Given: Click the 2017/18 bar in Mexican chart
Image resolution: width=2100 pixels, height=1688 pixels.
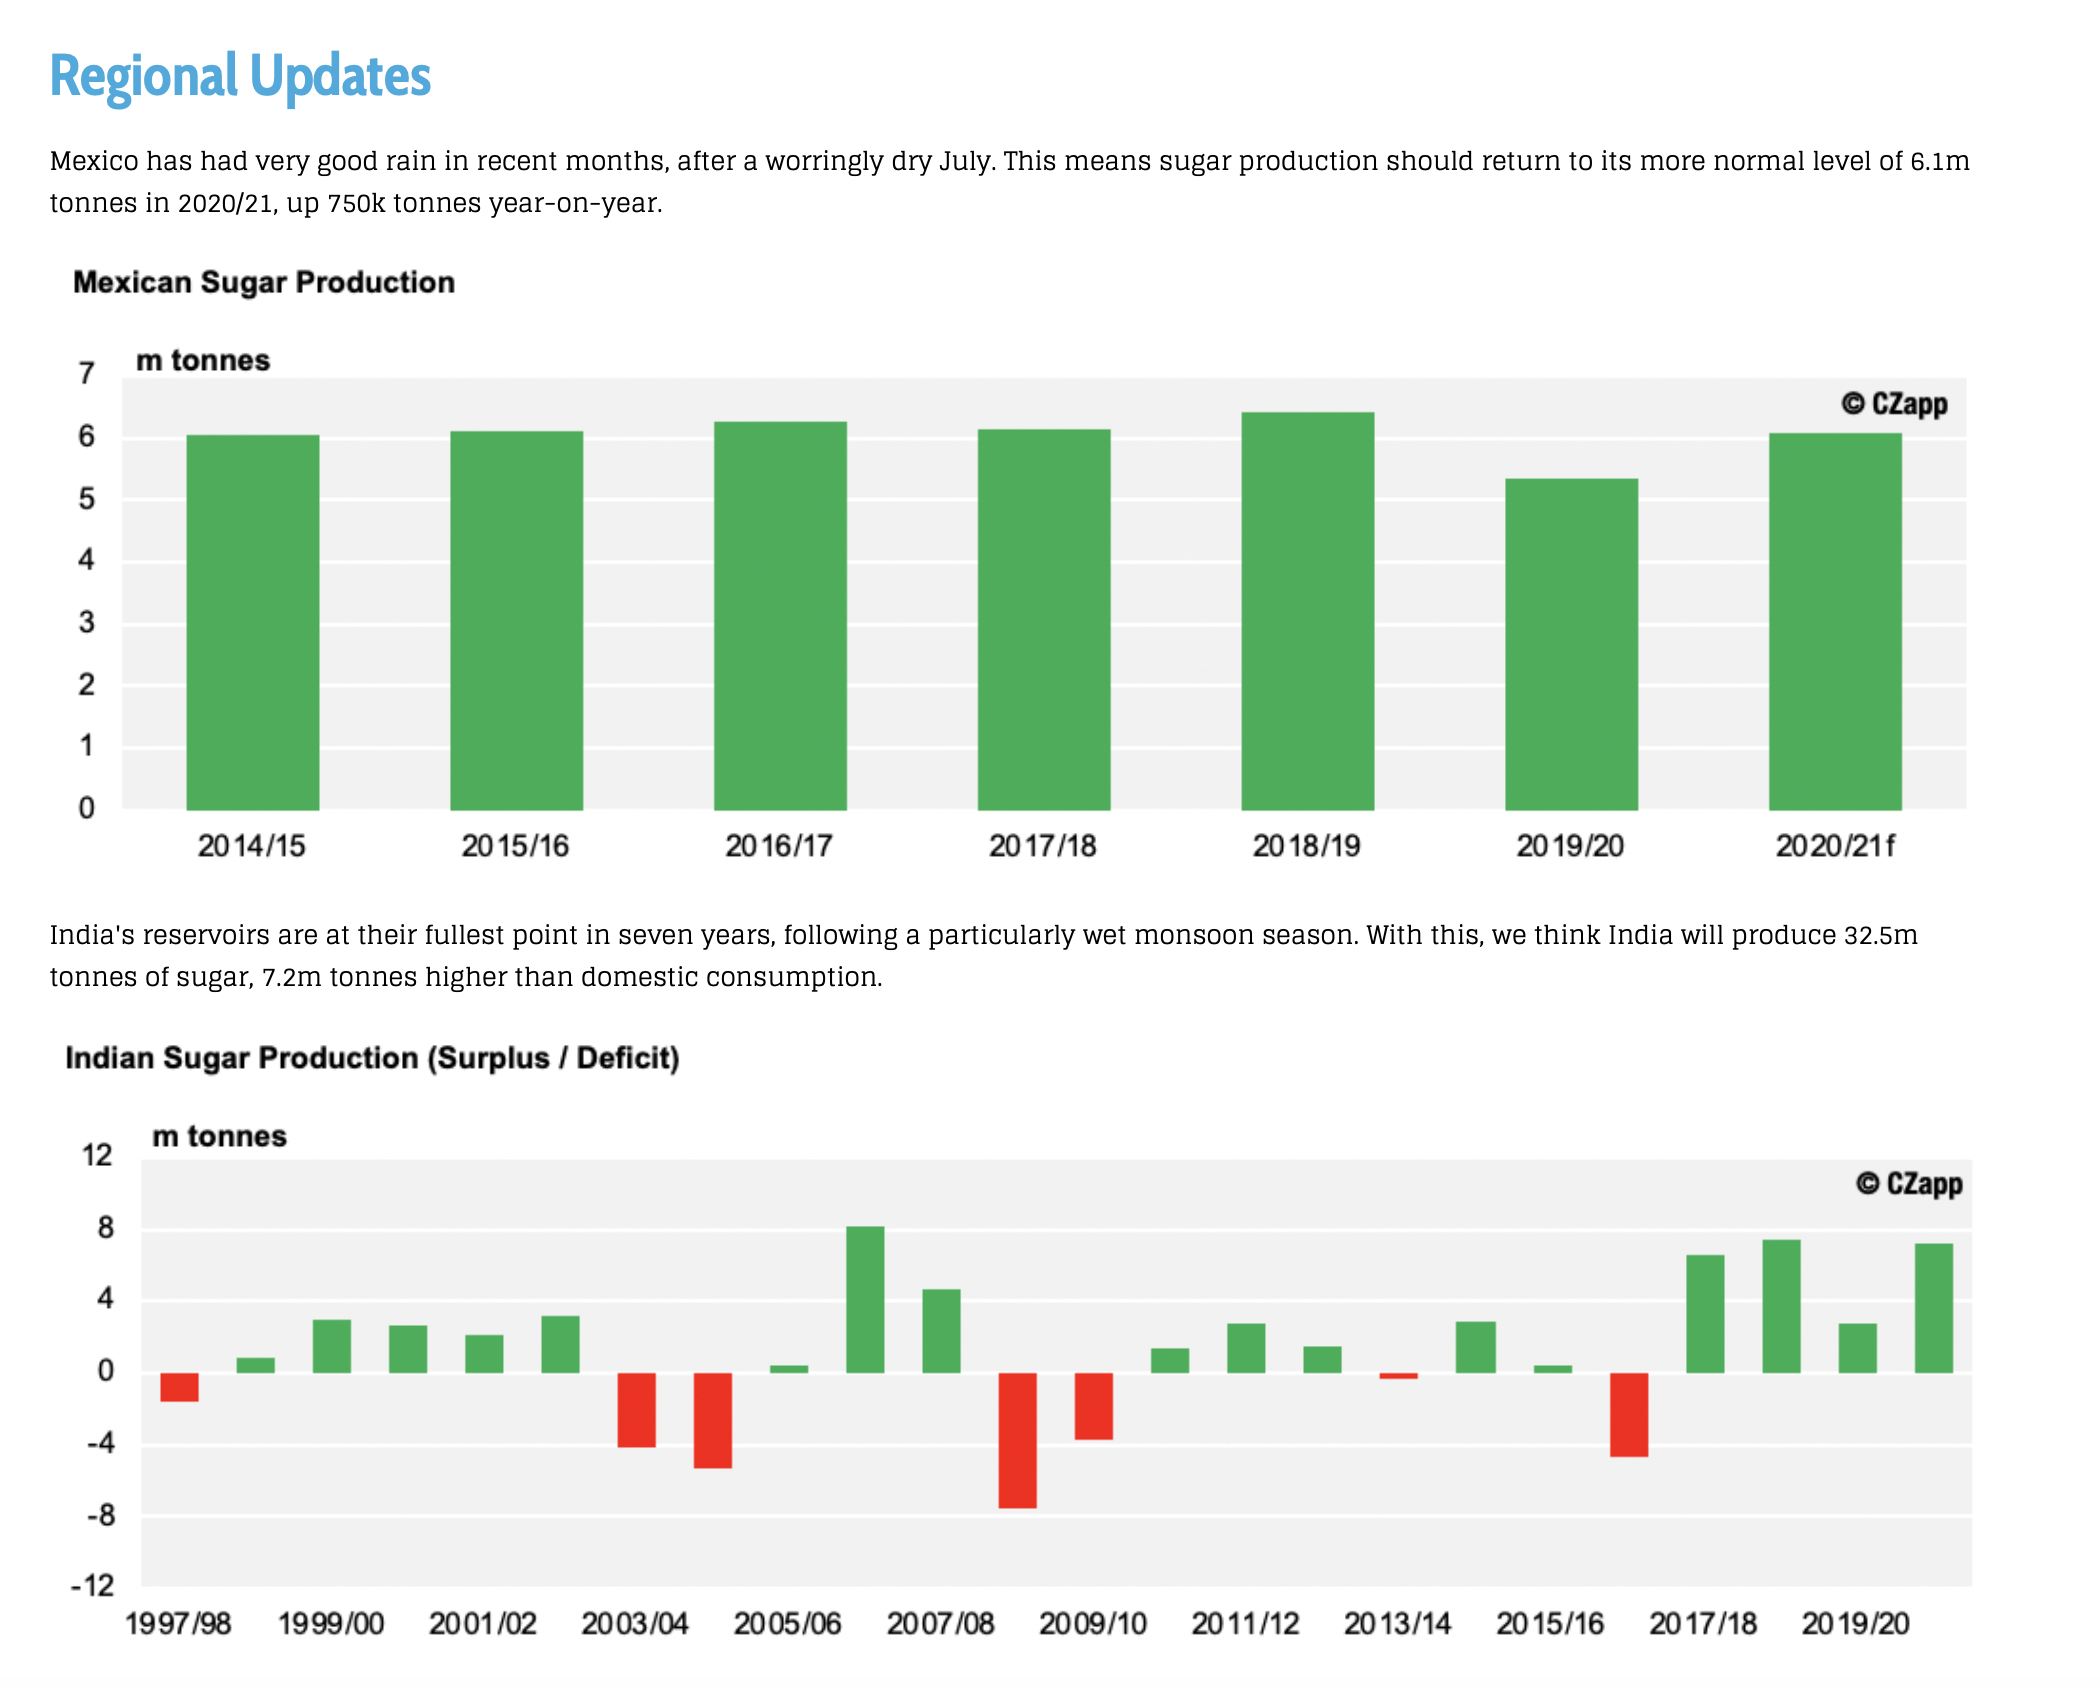Looking at the screenshot, I should pos(1044,619).
